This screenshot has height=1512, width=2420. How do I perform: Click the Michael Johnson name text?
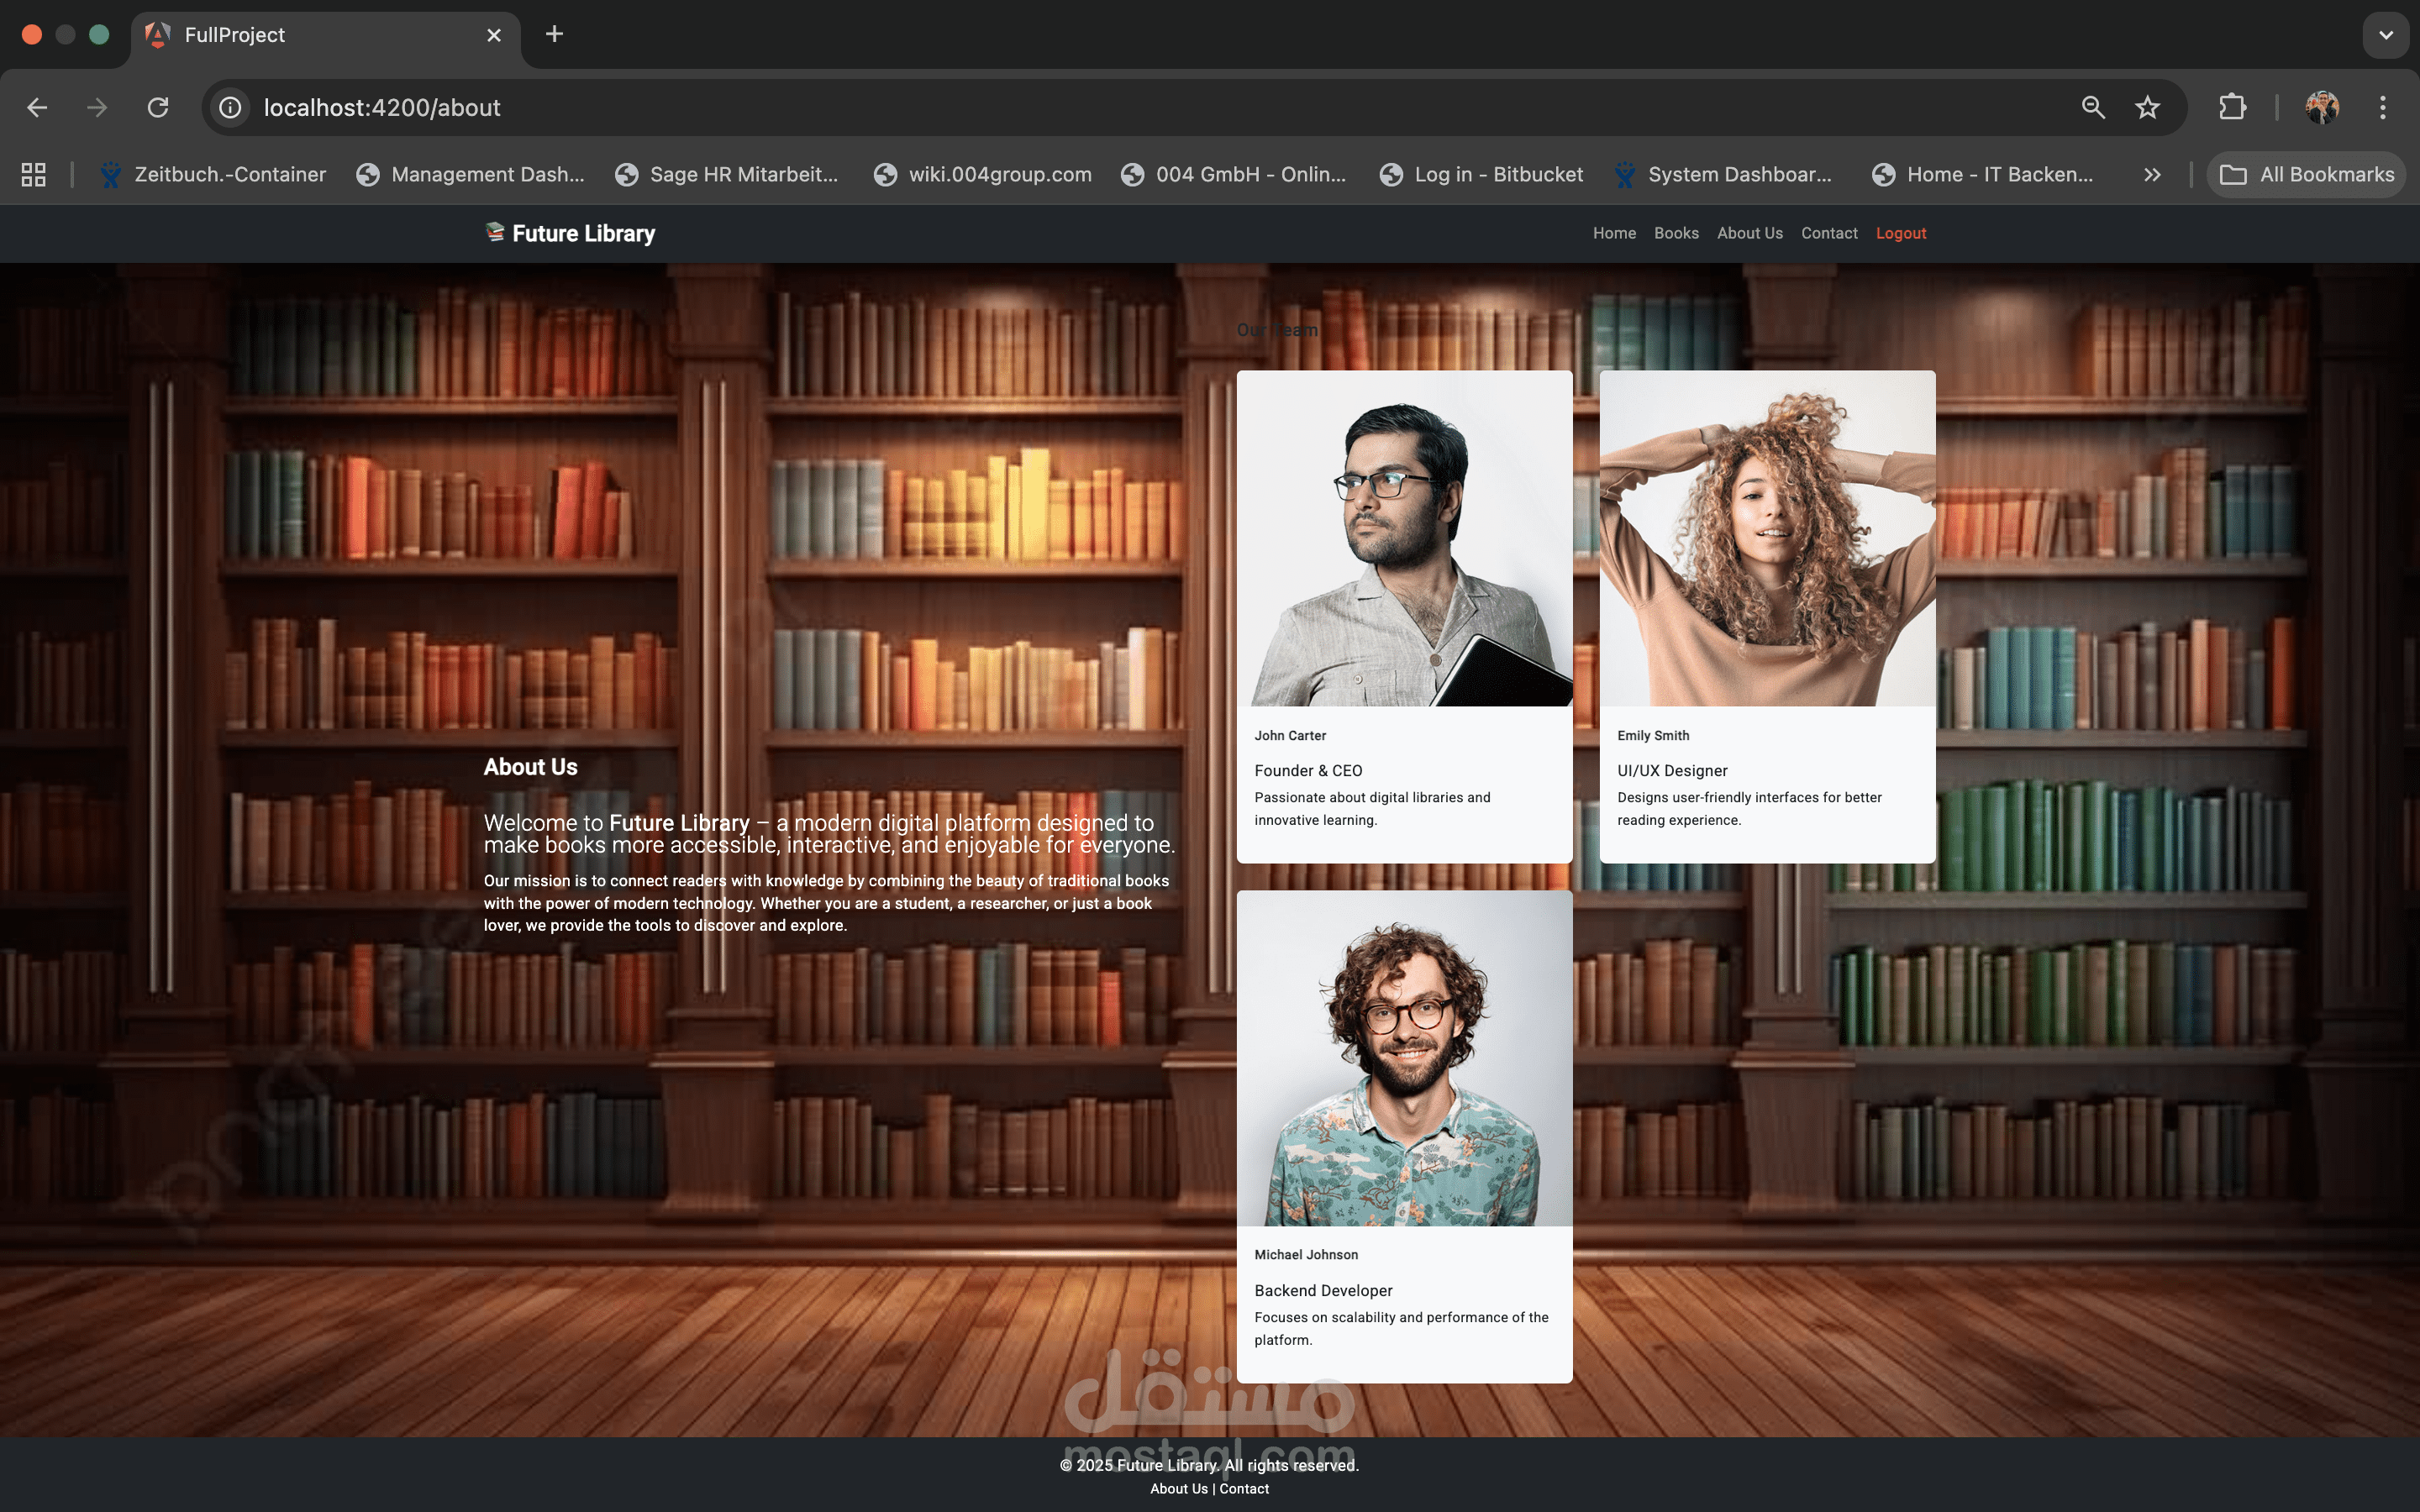pos(1306,1255)
